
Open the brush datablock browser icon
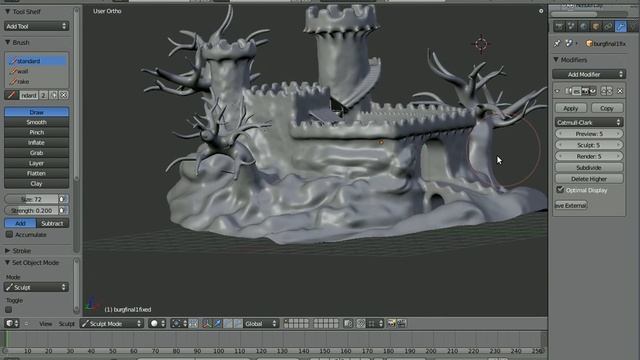tap(11, 95)
